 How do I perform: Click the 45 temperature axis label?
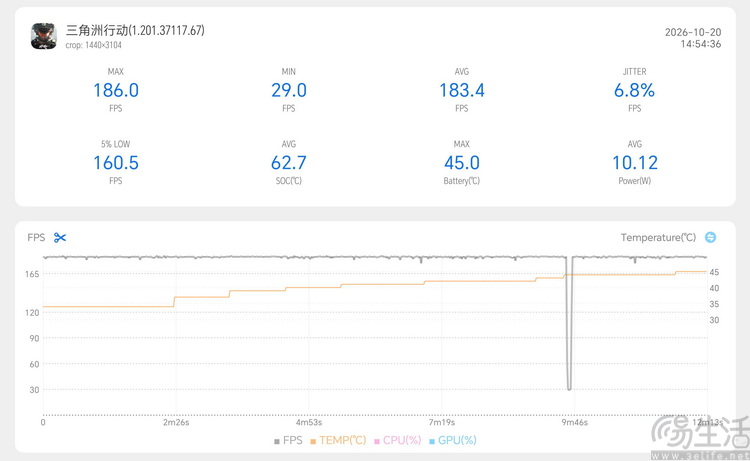tap(714, 272)
